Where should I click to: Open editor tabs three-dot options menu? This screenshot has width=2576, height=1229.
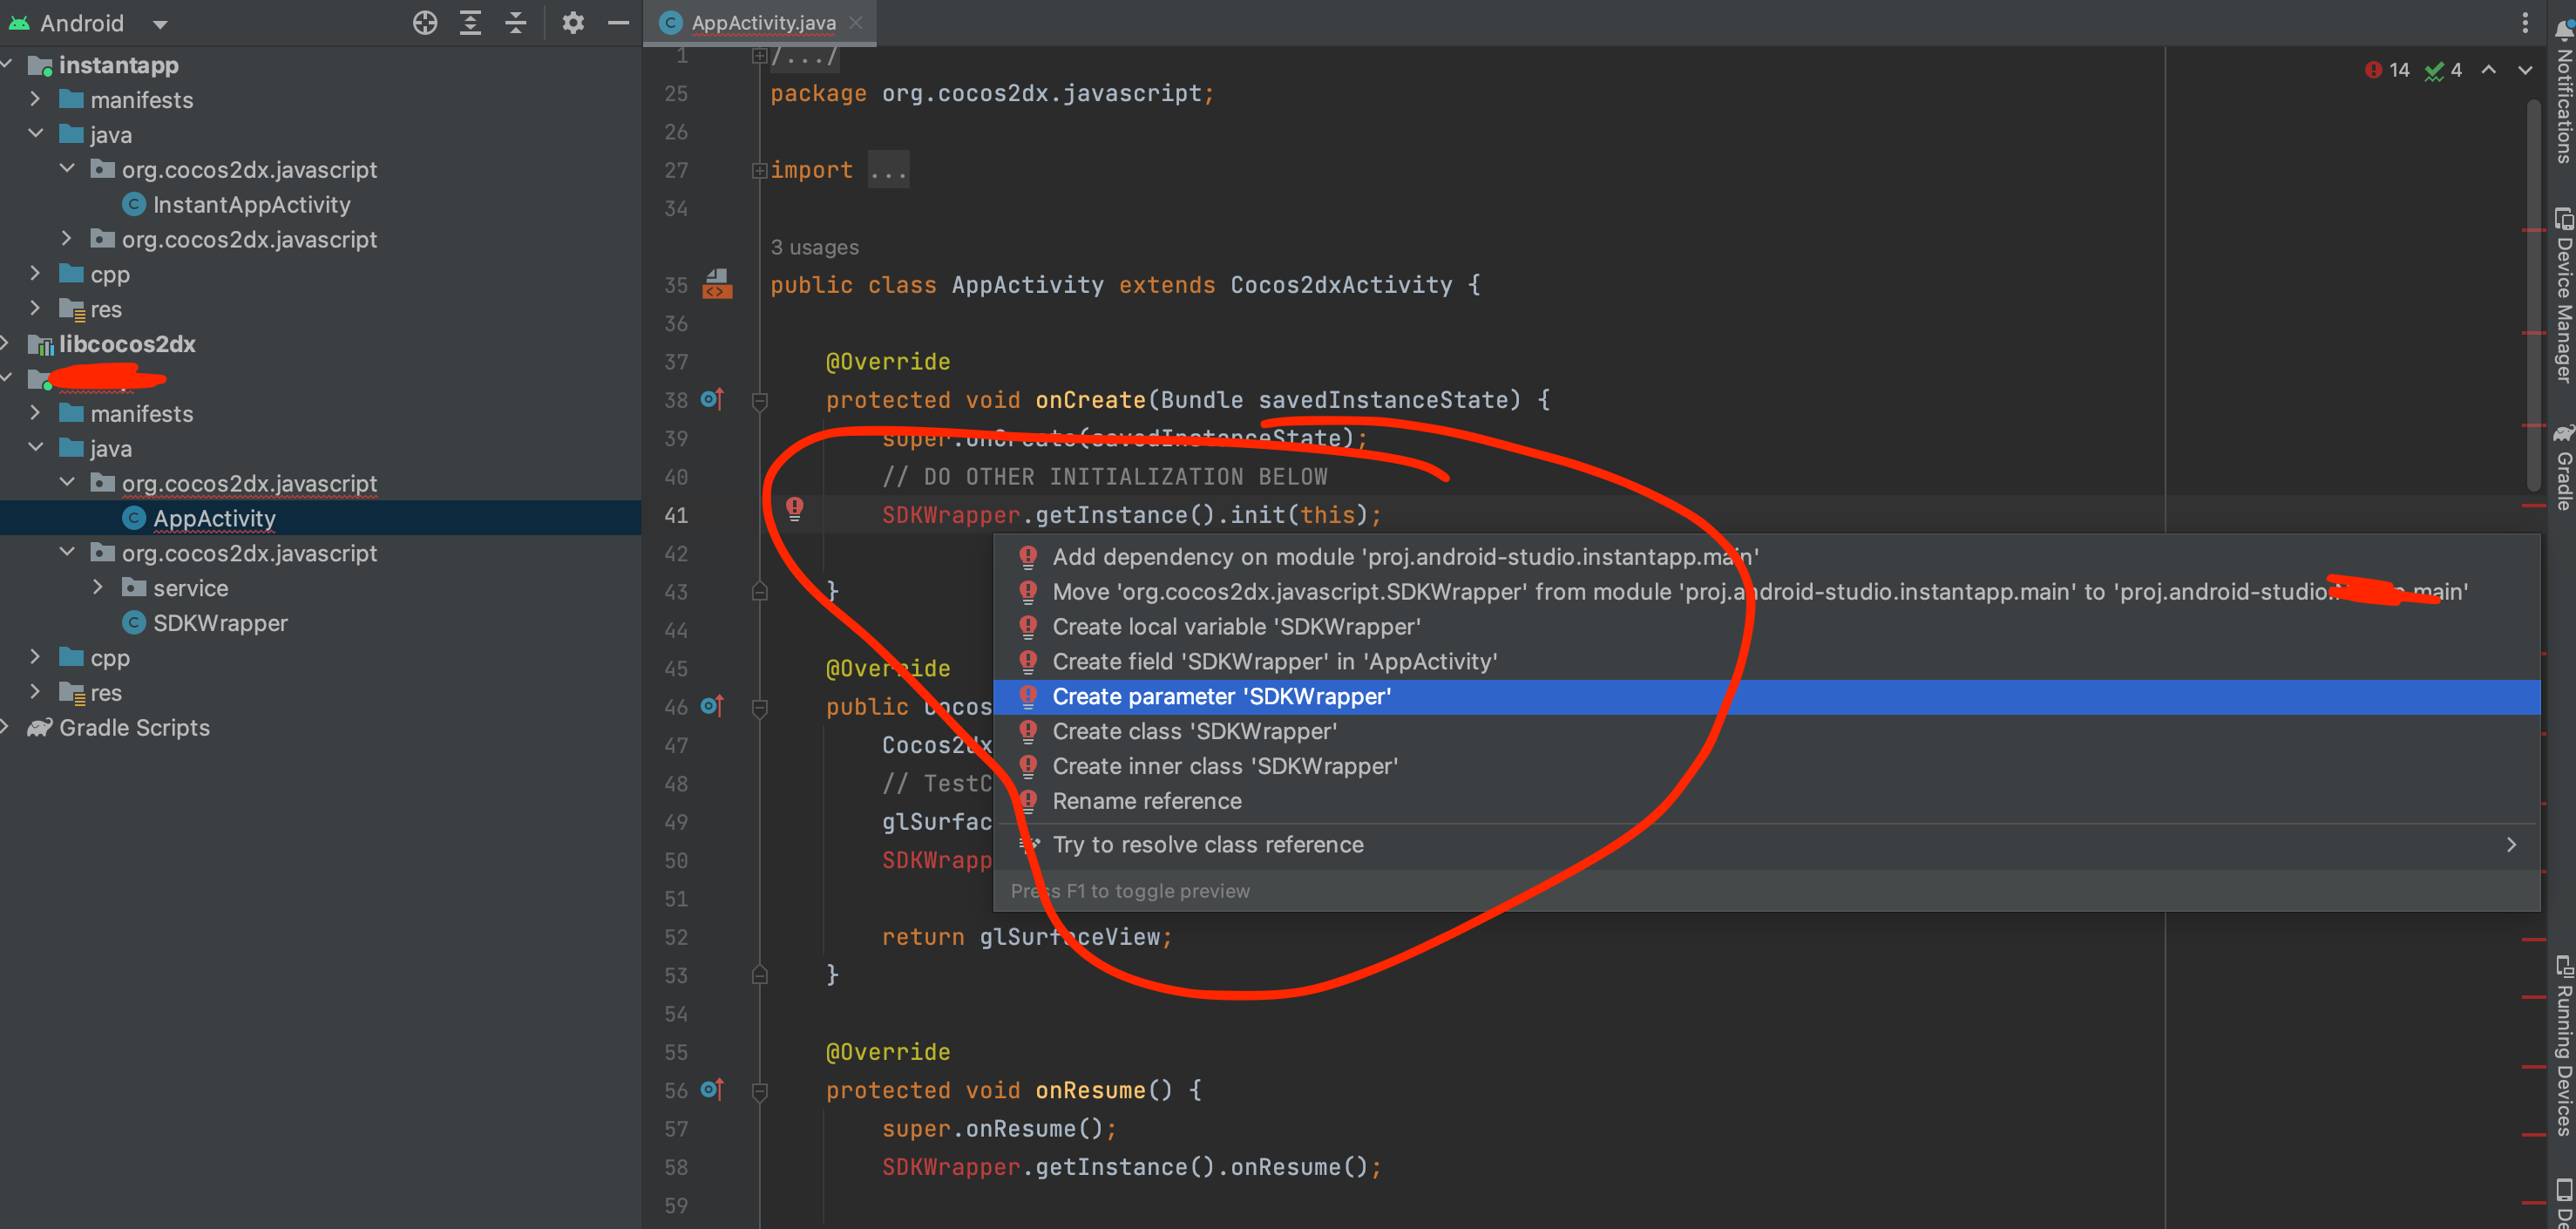[x=2524, y=22]
